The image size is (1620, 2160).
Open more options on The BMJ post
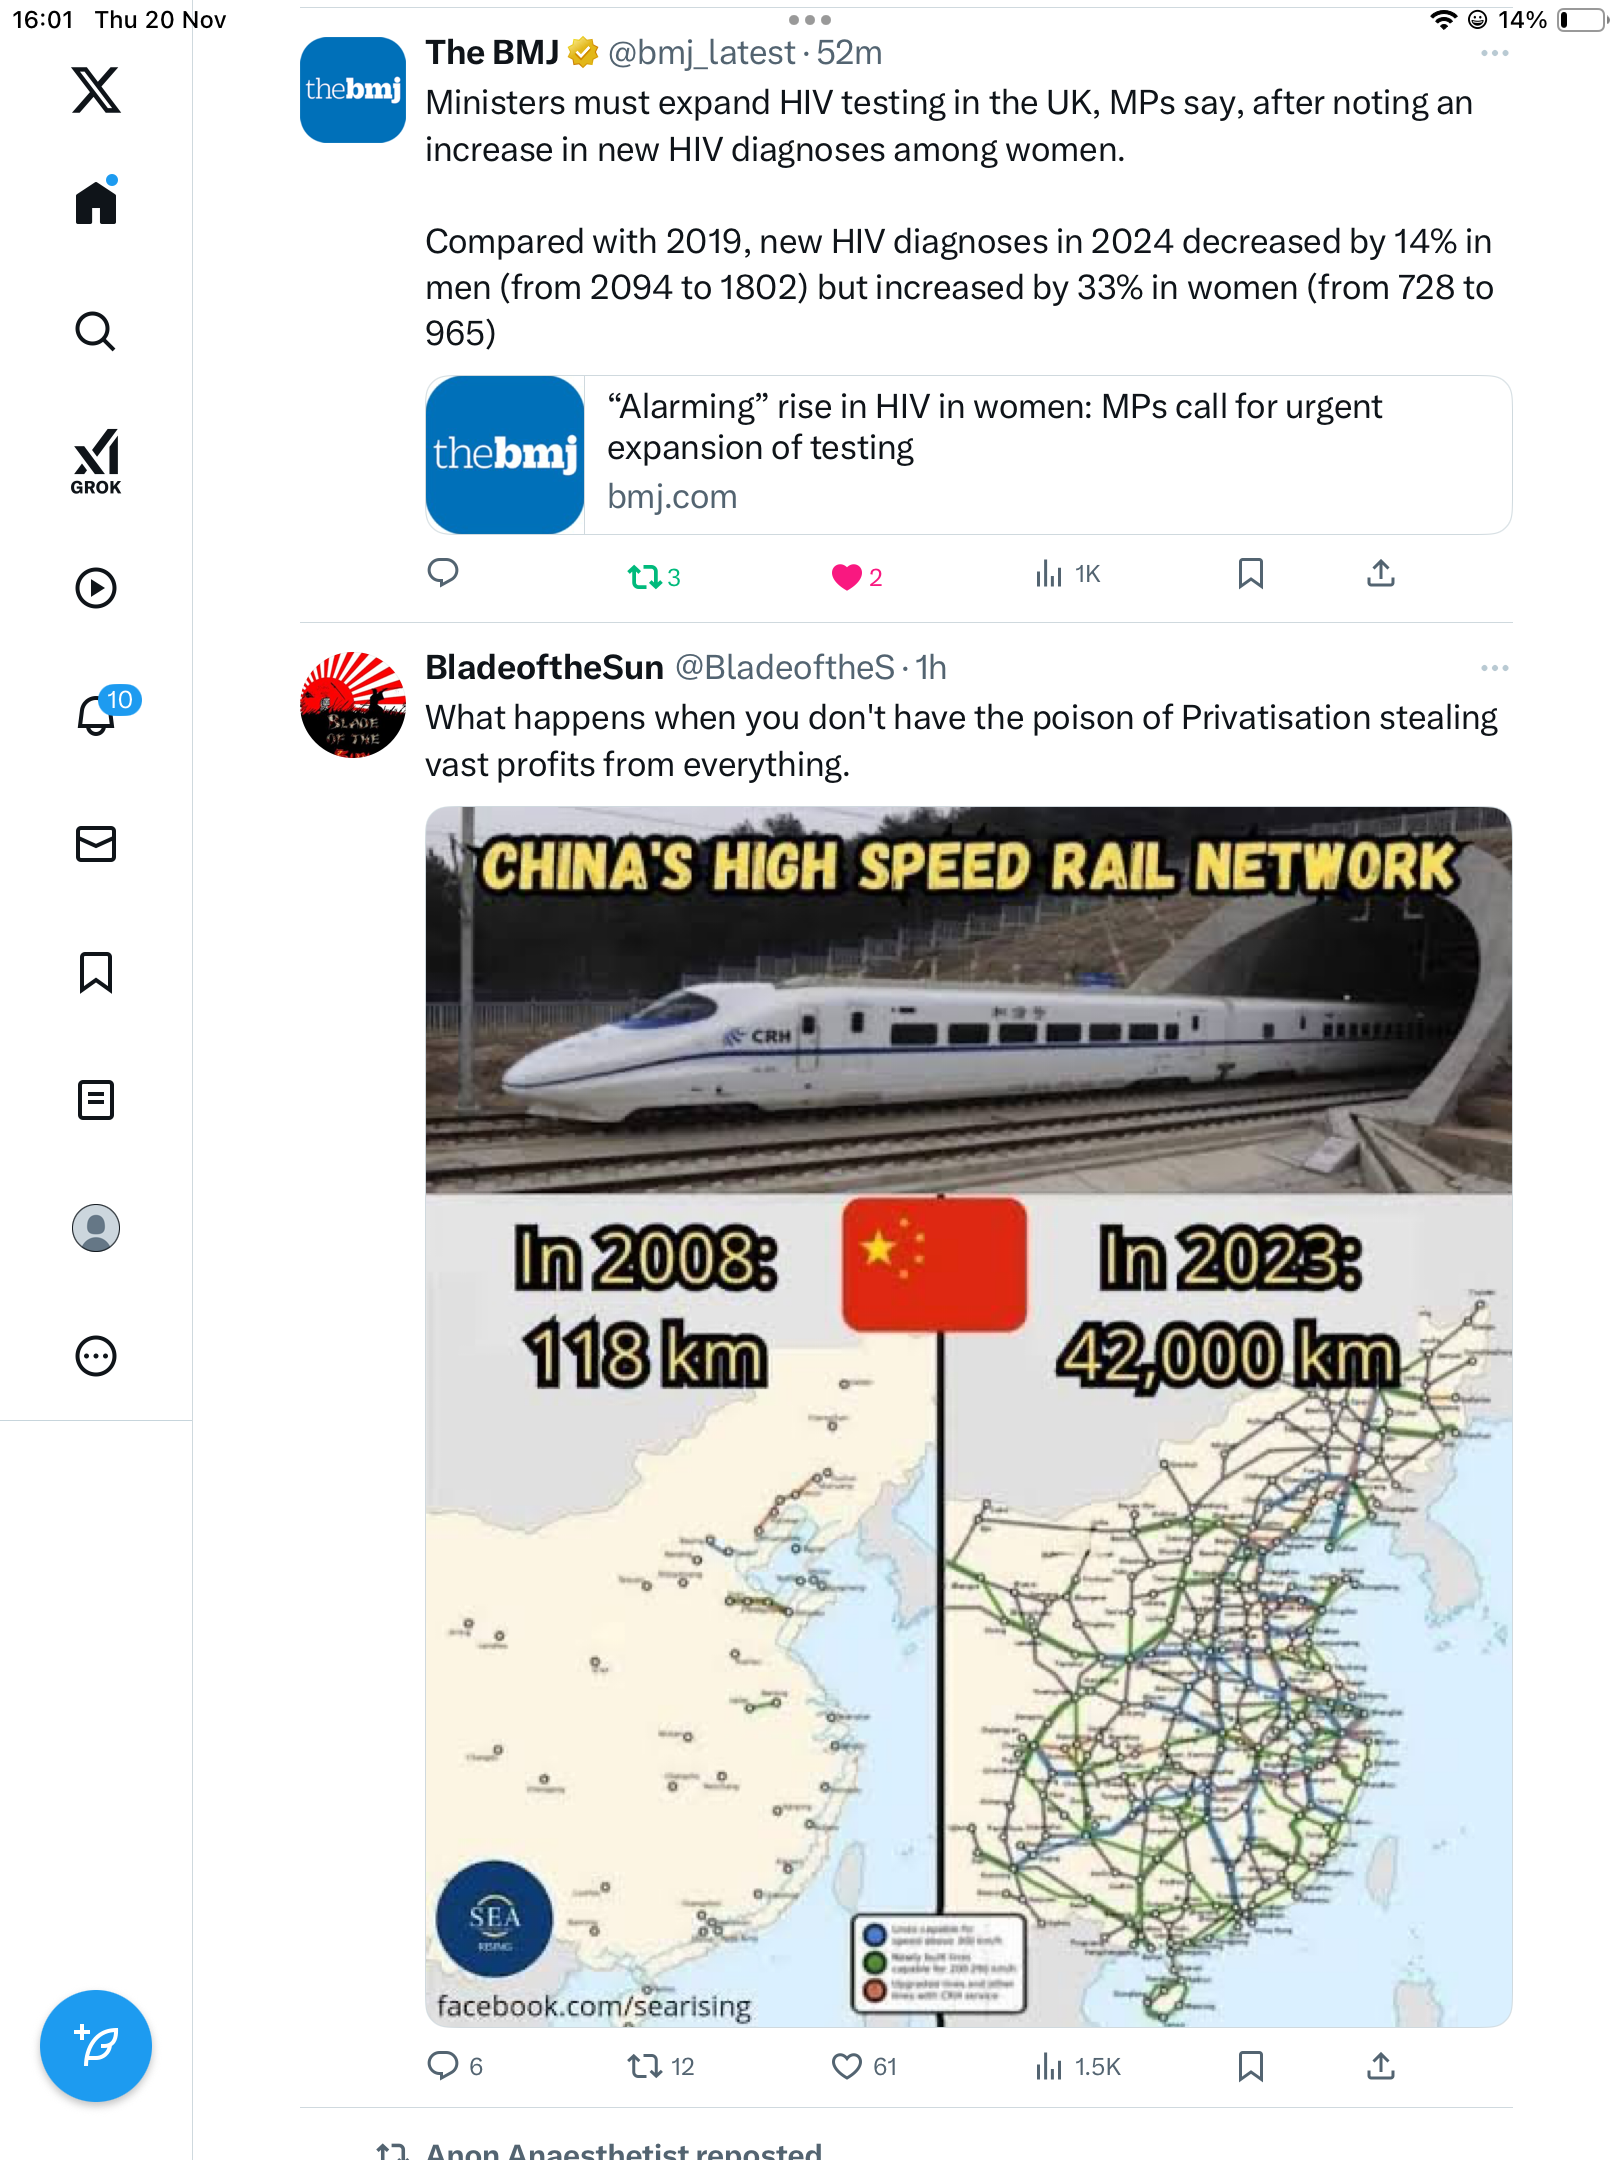(x=1494, y=53)
